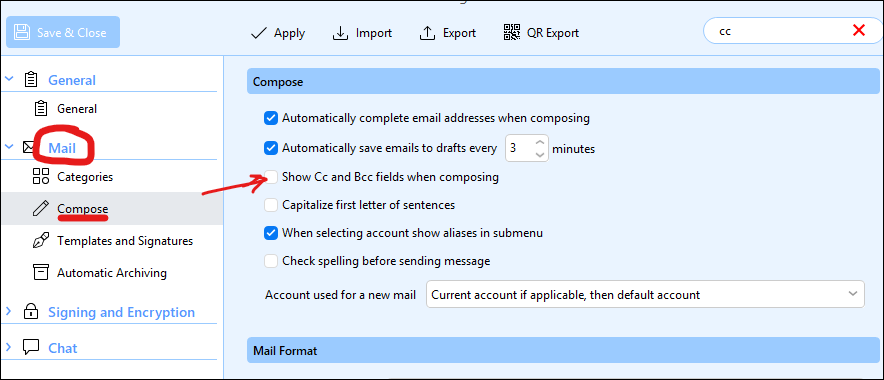Select the Chat section heading

coord(63,348)
